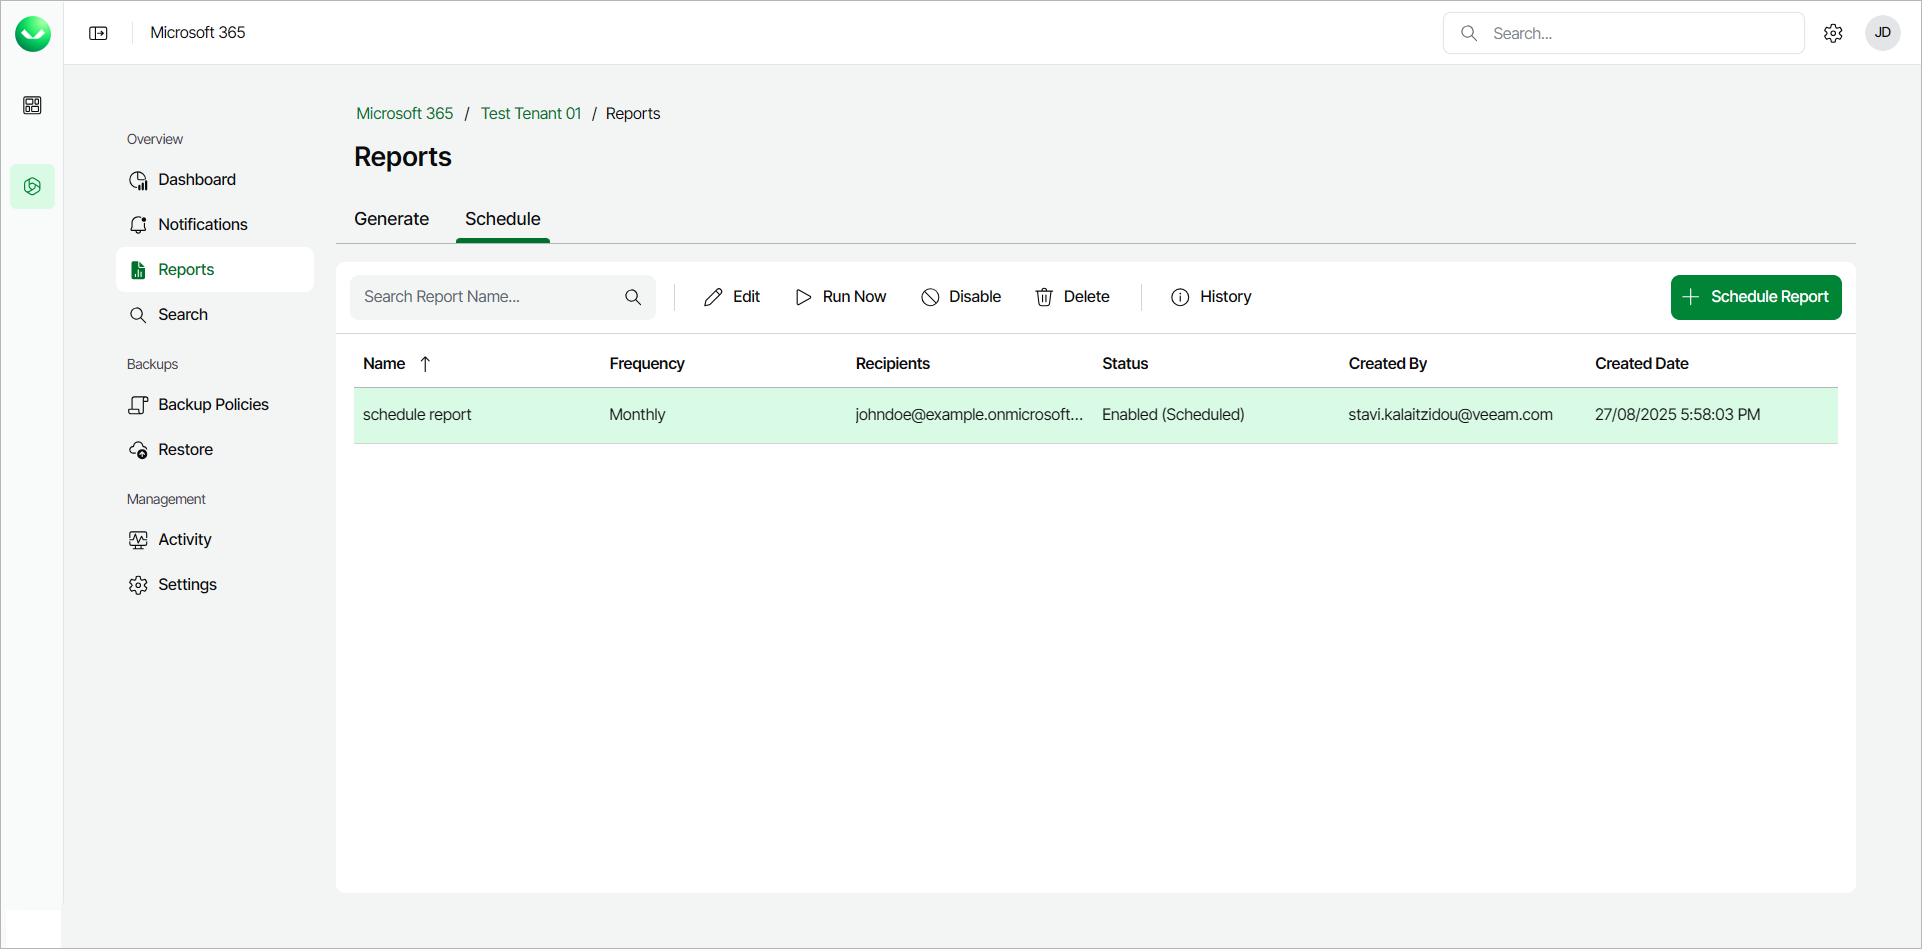Open settings gear icon in top bar
Image resolution: width=1922 pixels, height=949 pixels.
[x=1833, y=33]
